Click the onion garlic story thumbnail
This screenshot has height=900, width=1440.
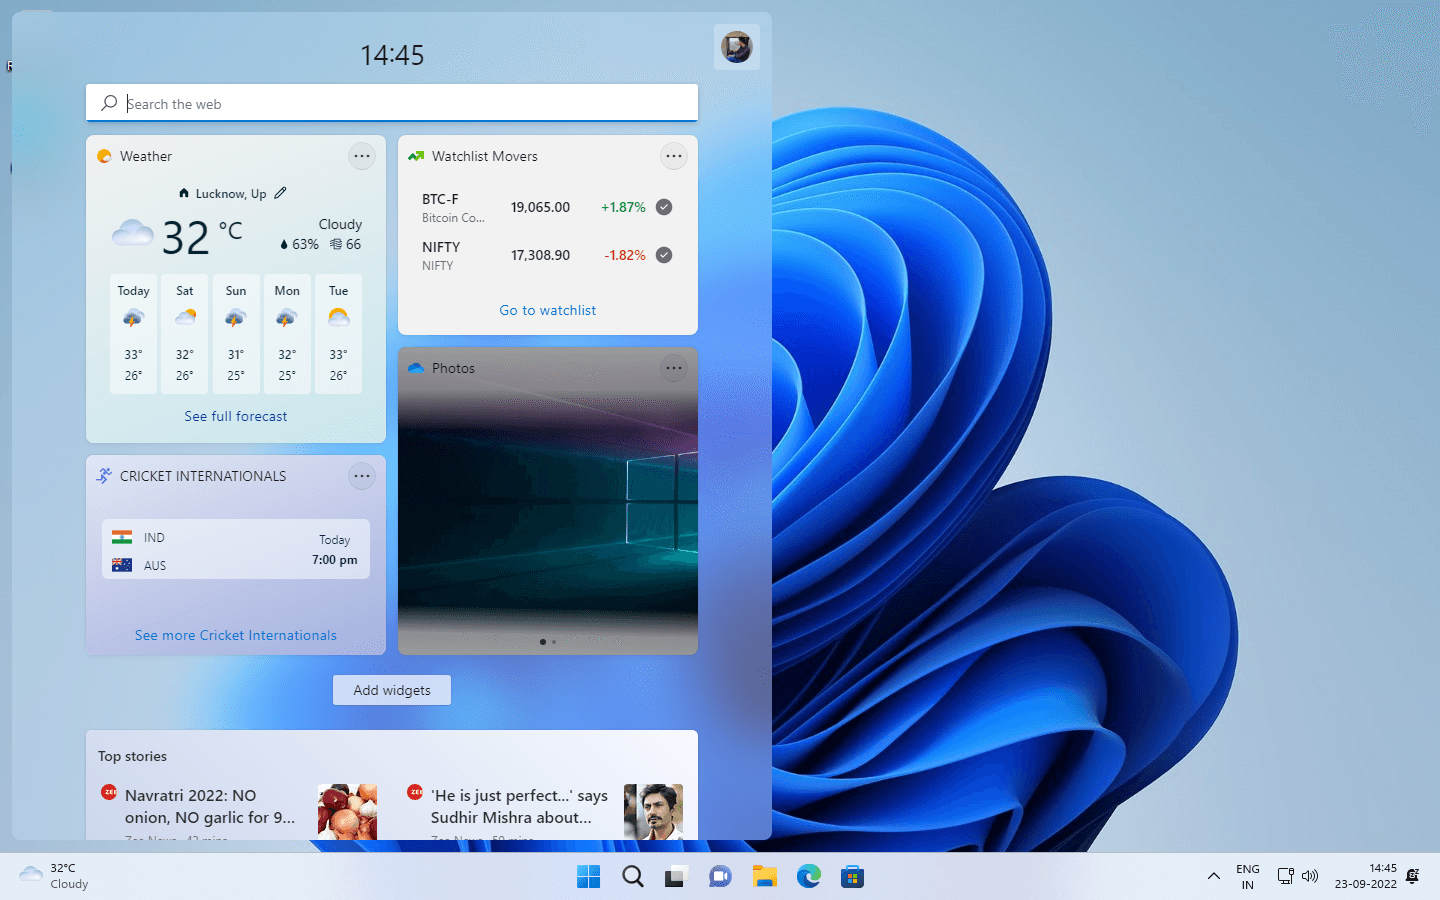[x=347, y=812]
